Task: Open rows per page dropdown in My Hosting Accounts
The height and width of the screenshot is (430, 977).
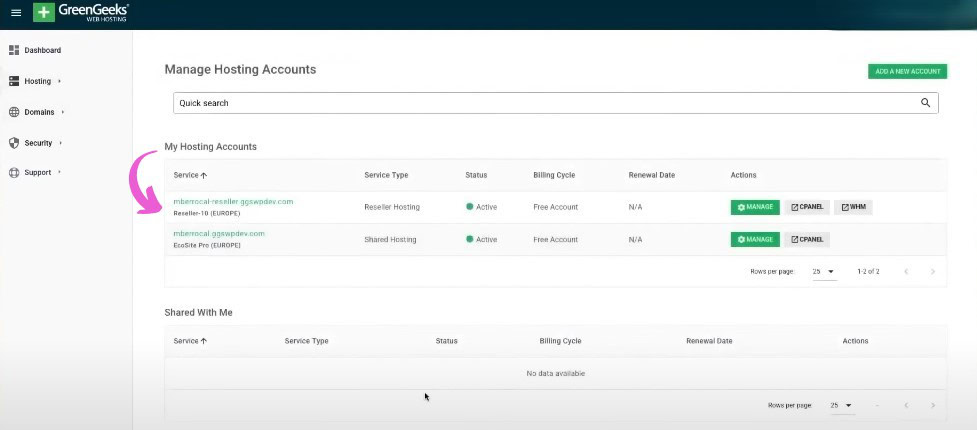Action: (x=824, y=272)
